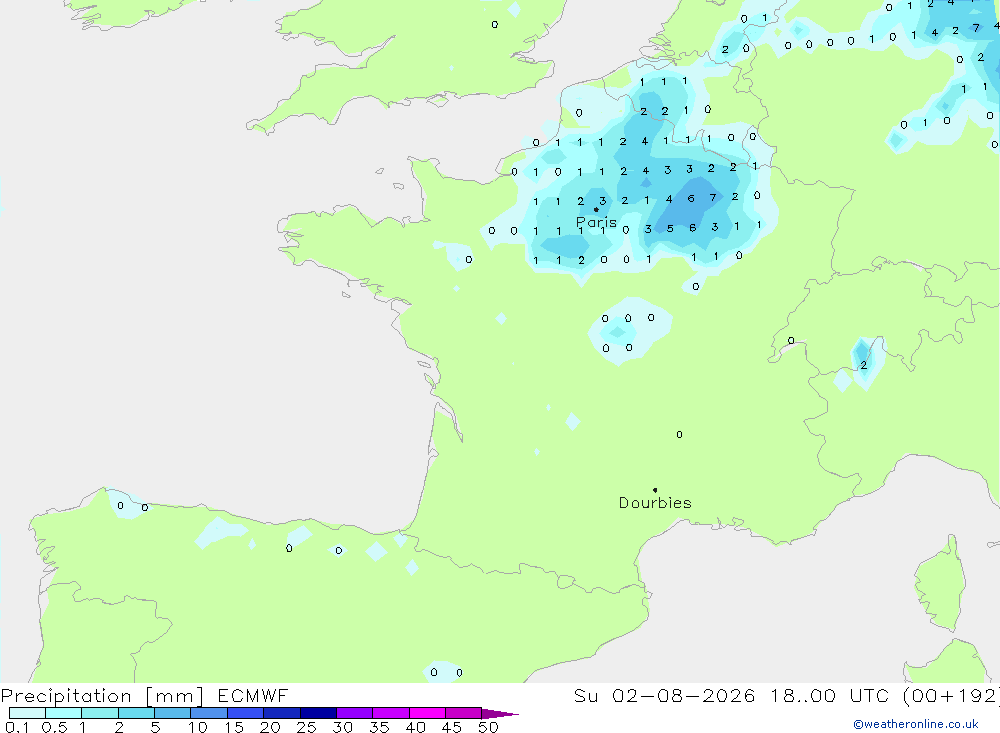Click the Paris location dot marker
1000x733 pixels.
[x=596, y=209]
